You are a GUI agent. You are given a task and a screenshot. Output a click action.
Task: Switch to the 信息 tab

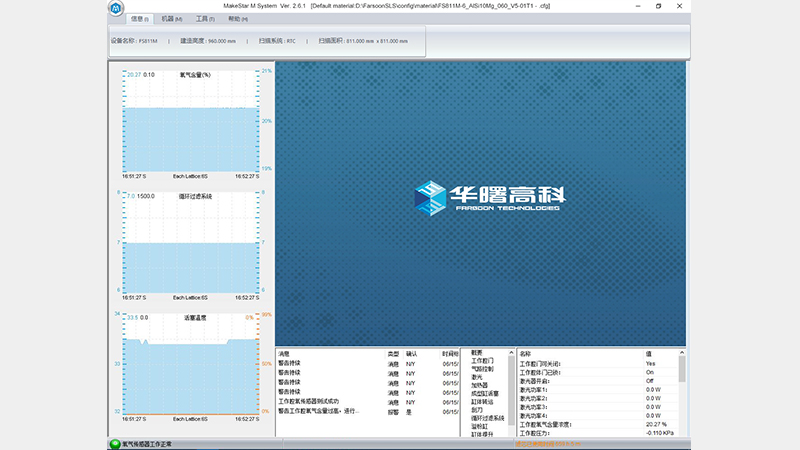(x=139, y=19)
